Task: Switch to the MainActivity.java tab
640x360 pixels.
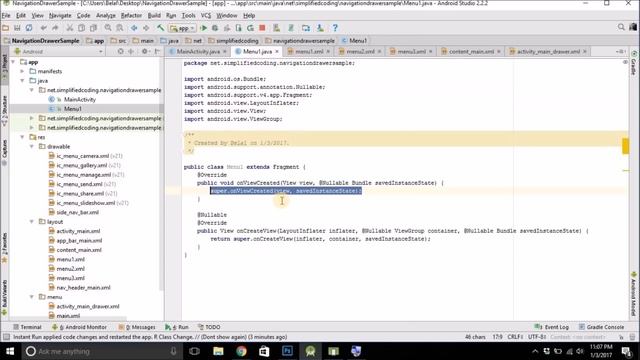Action: click(x=198, y=51)
